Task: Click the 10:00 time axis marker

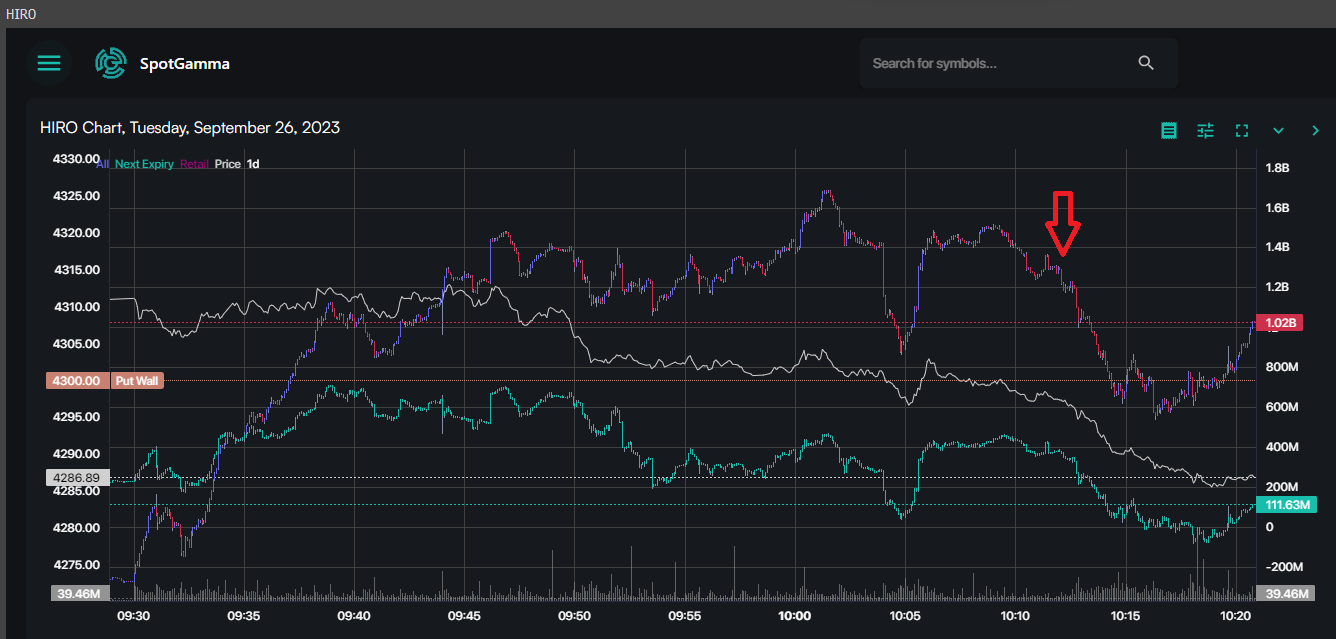Action: (794, 616)
